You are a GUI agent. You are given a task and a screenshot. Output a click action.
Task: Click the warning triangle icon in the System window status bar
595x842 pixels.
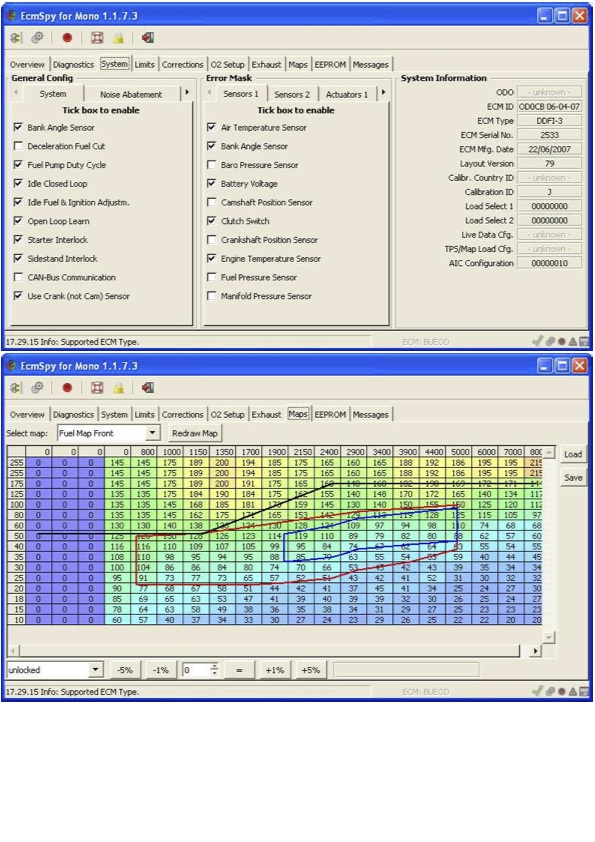click(573, 342)
